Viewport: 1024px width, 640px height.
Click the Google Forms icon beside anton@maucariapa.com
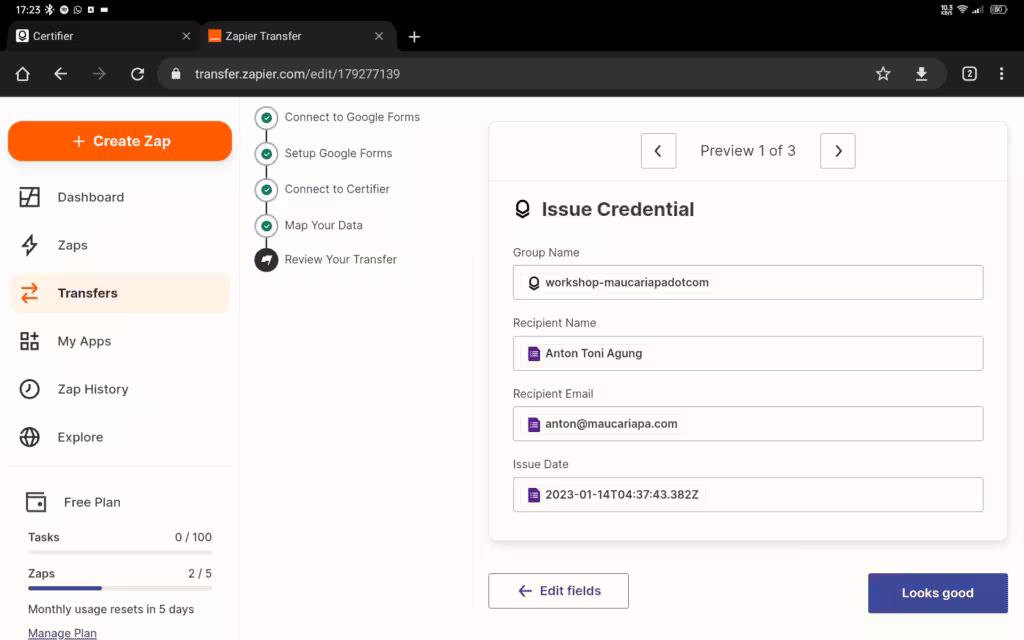coord(534,424)
